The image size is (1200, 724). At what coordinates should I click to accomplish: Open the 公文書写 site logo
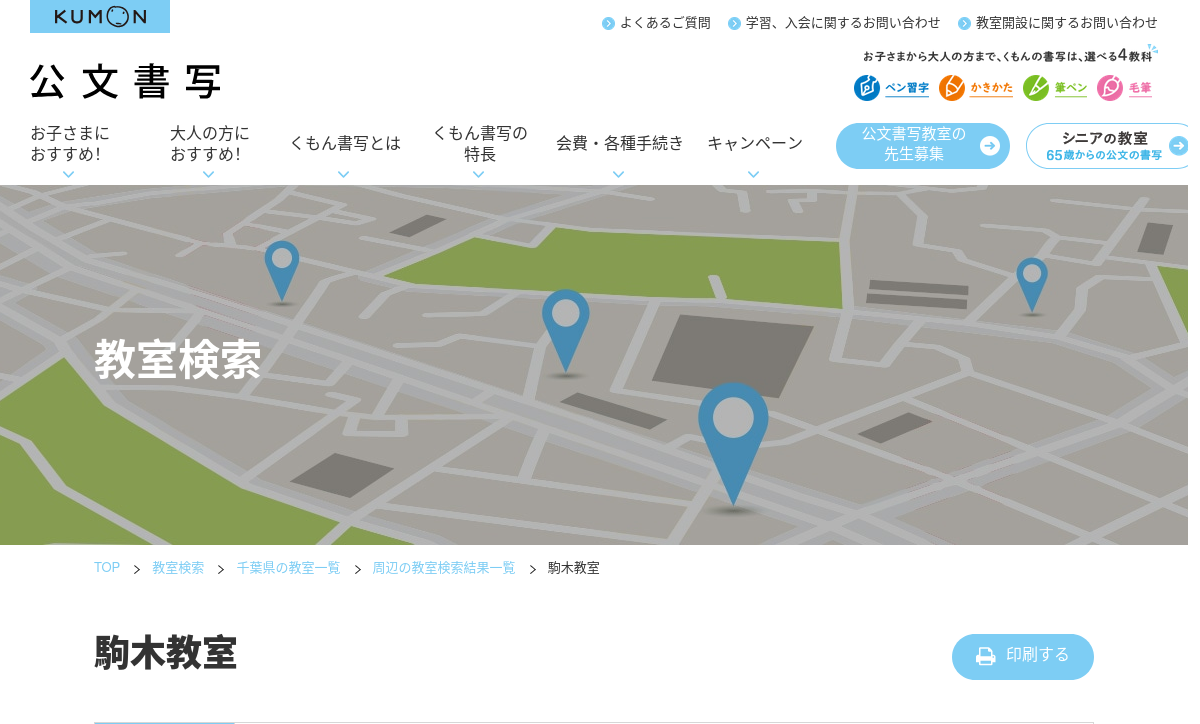coord(126,82)
